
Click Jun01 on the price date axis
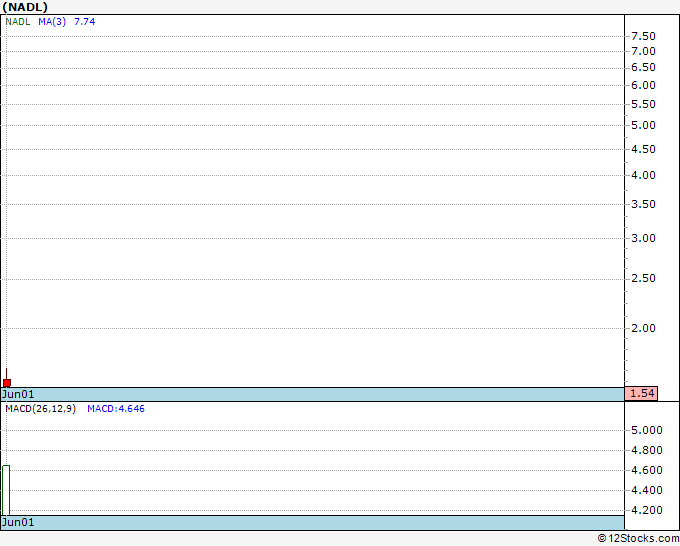coord(18,394)
